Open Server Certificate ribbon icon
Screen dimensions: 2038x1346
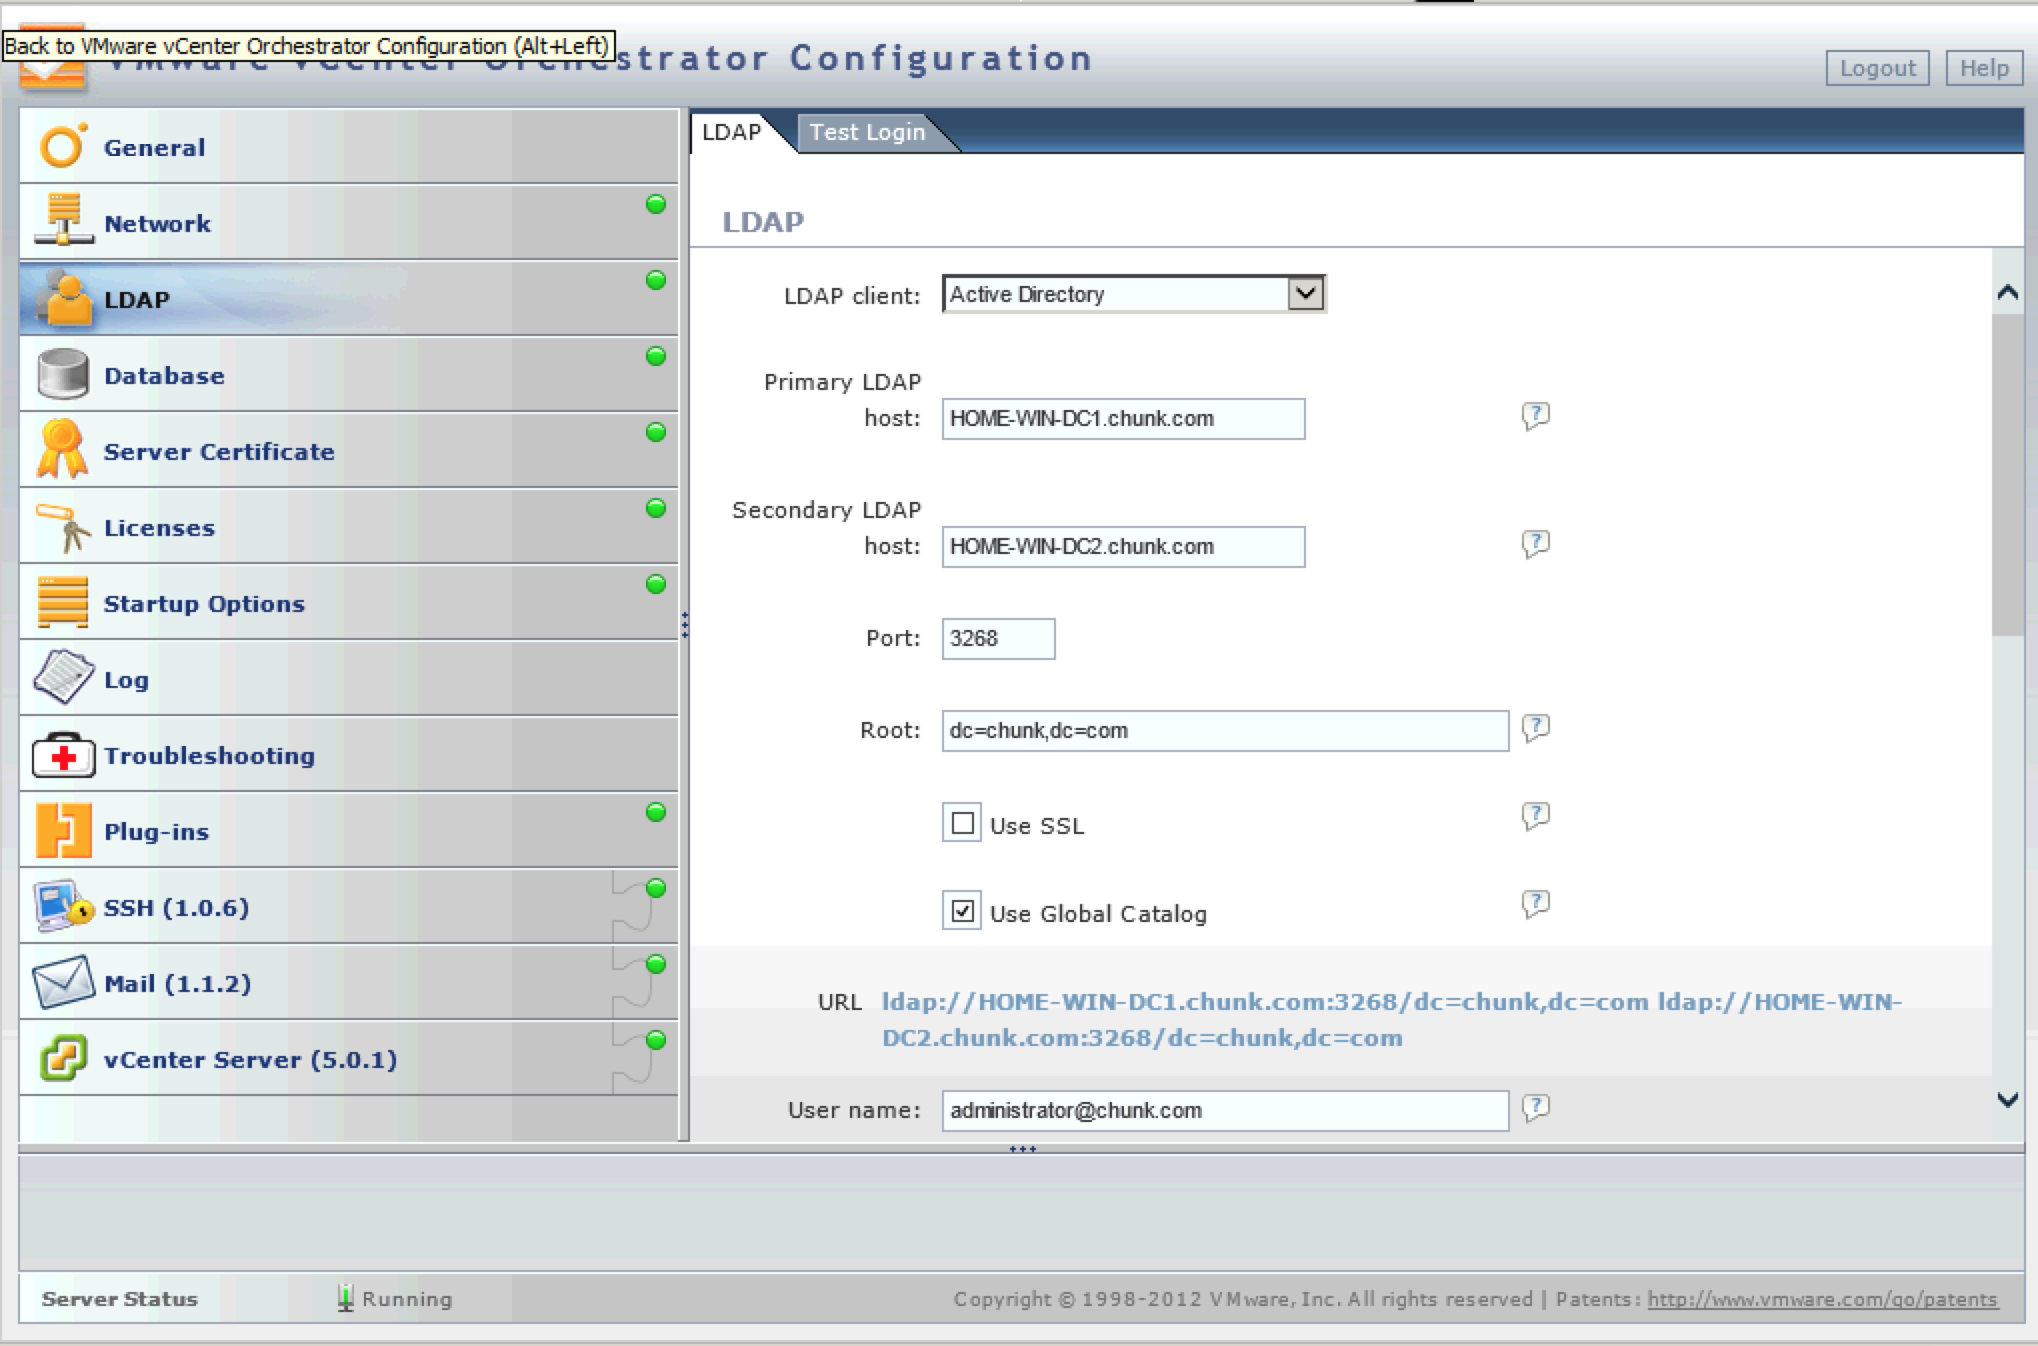60,450
